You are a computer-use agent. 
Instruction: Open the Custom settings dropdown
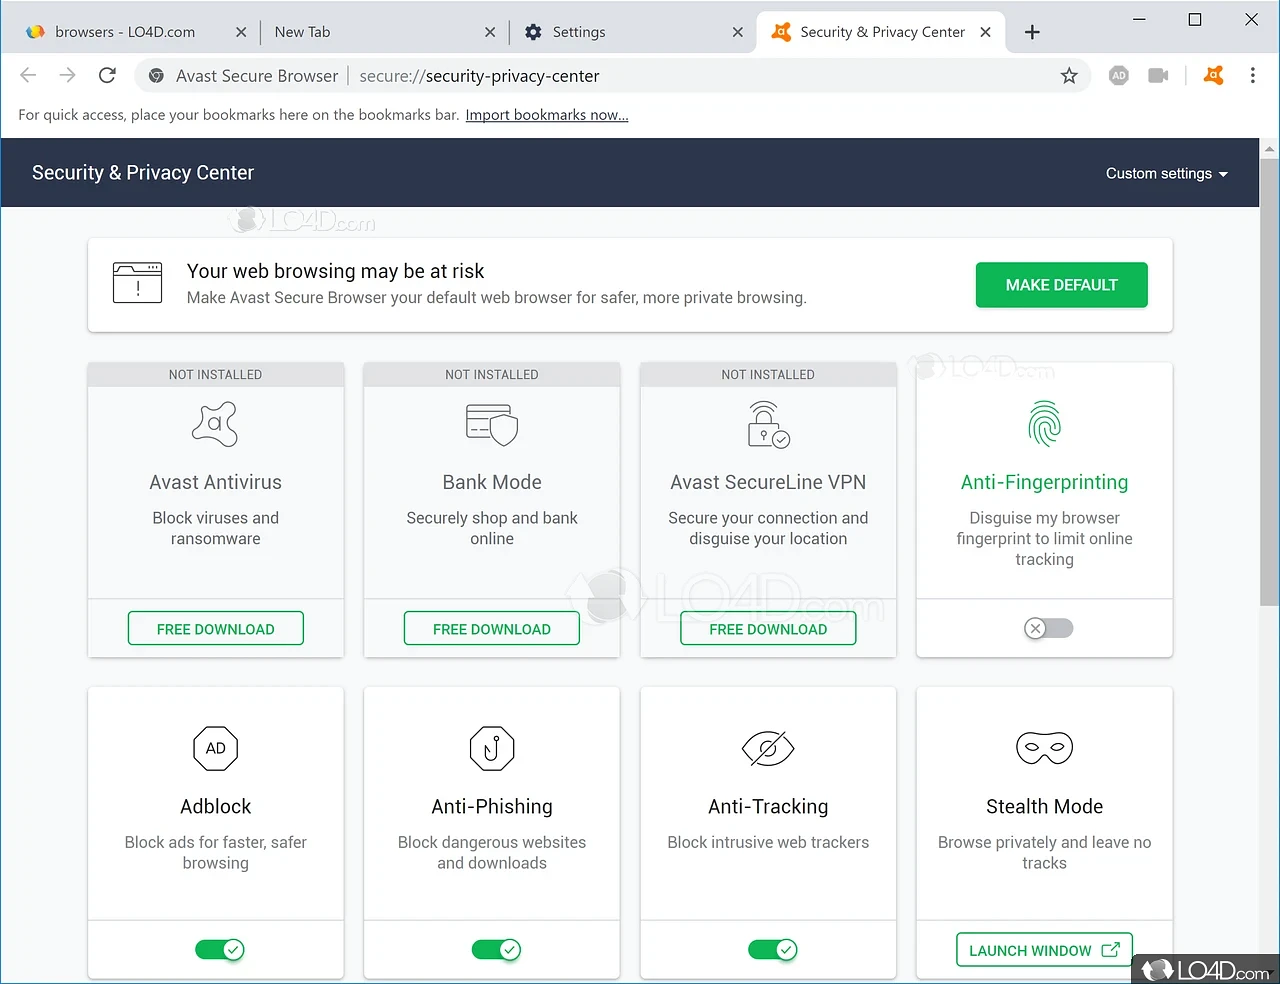1166,173
